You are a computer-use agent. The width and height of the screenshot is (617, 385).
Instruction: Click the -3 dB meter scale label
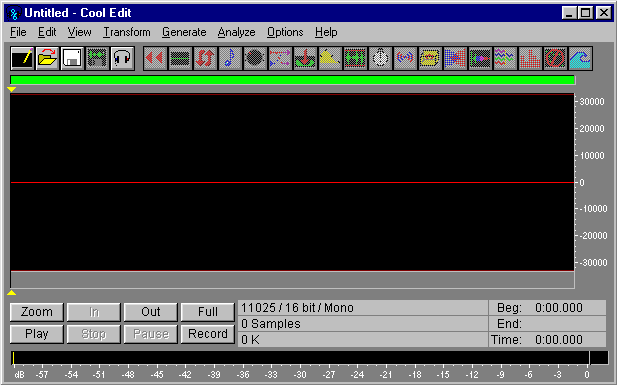[x=558, y=375]
